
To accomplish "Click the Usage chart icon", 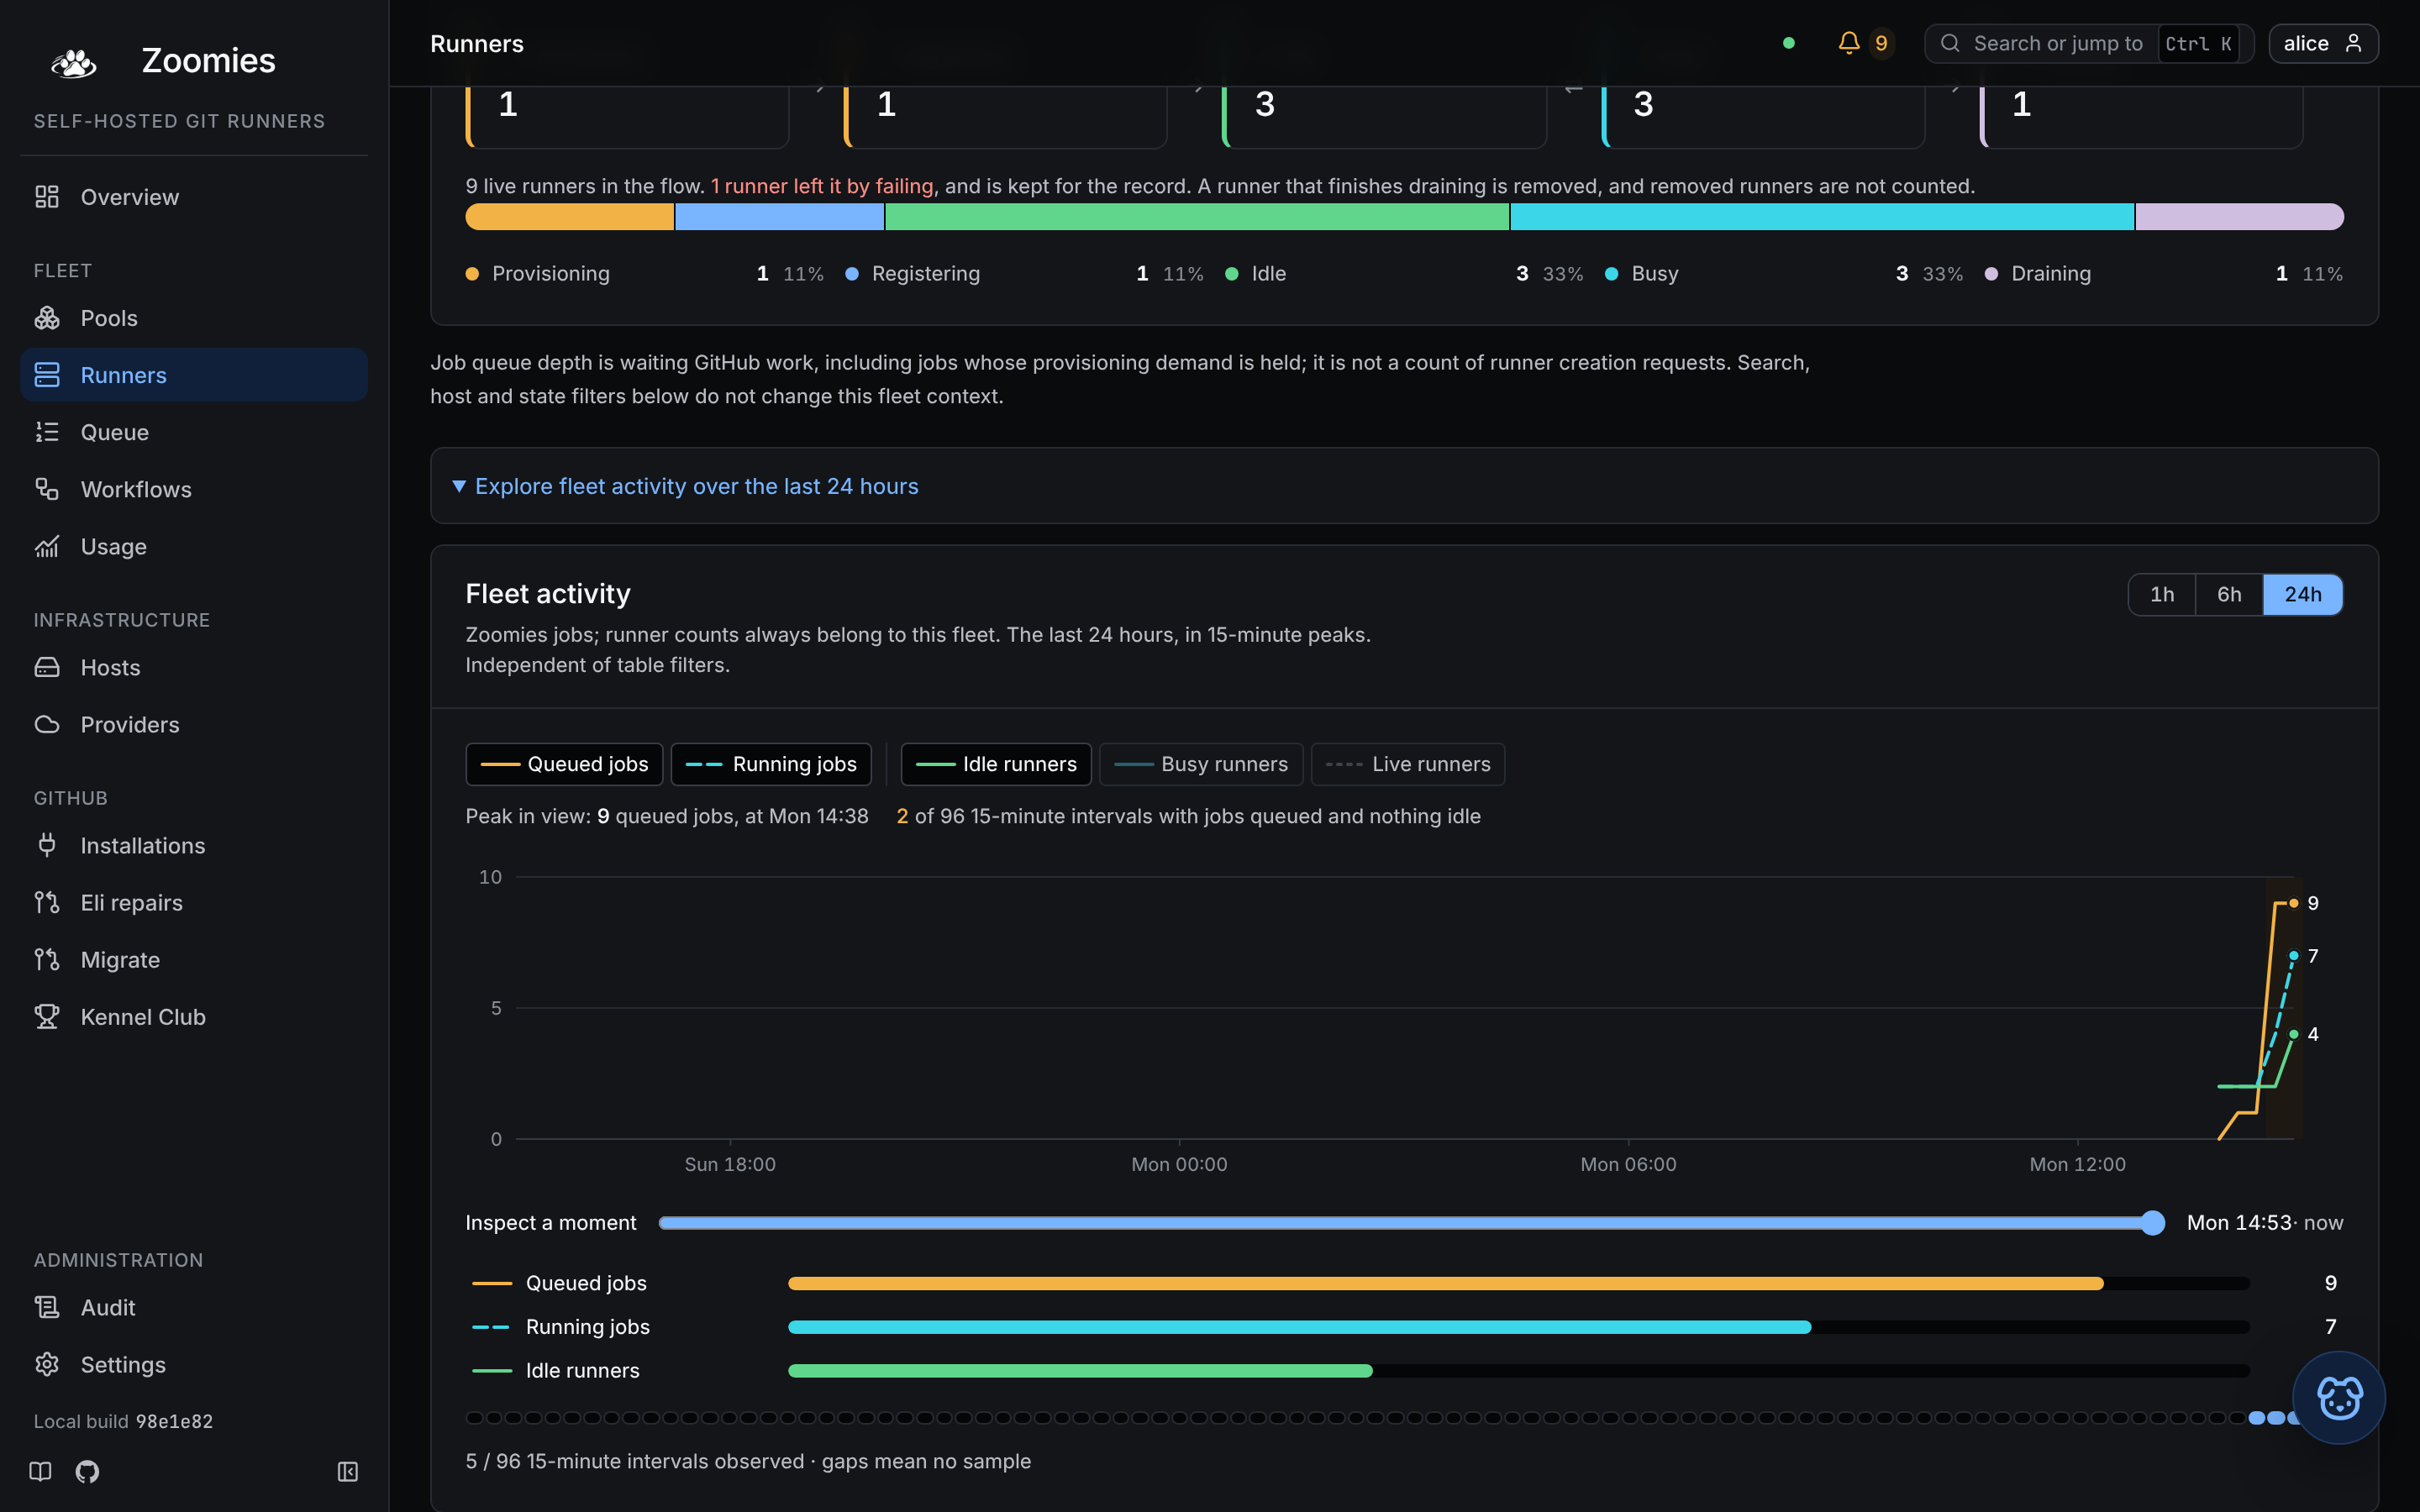I will (x=47, y=546).
